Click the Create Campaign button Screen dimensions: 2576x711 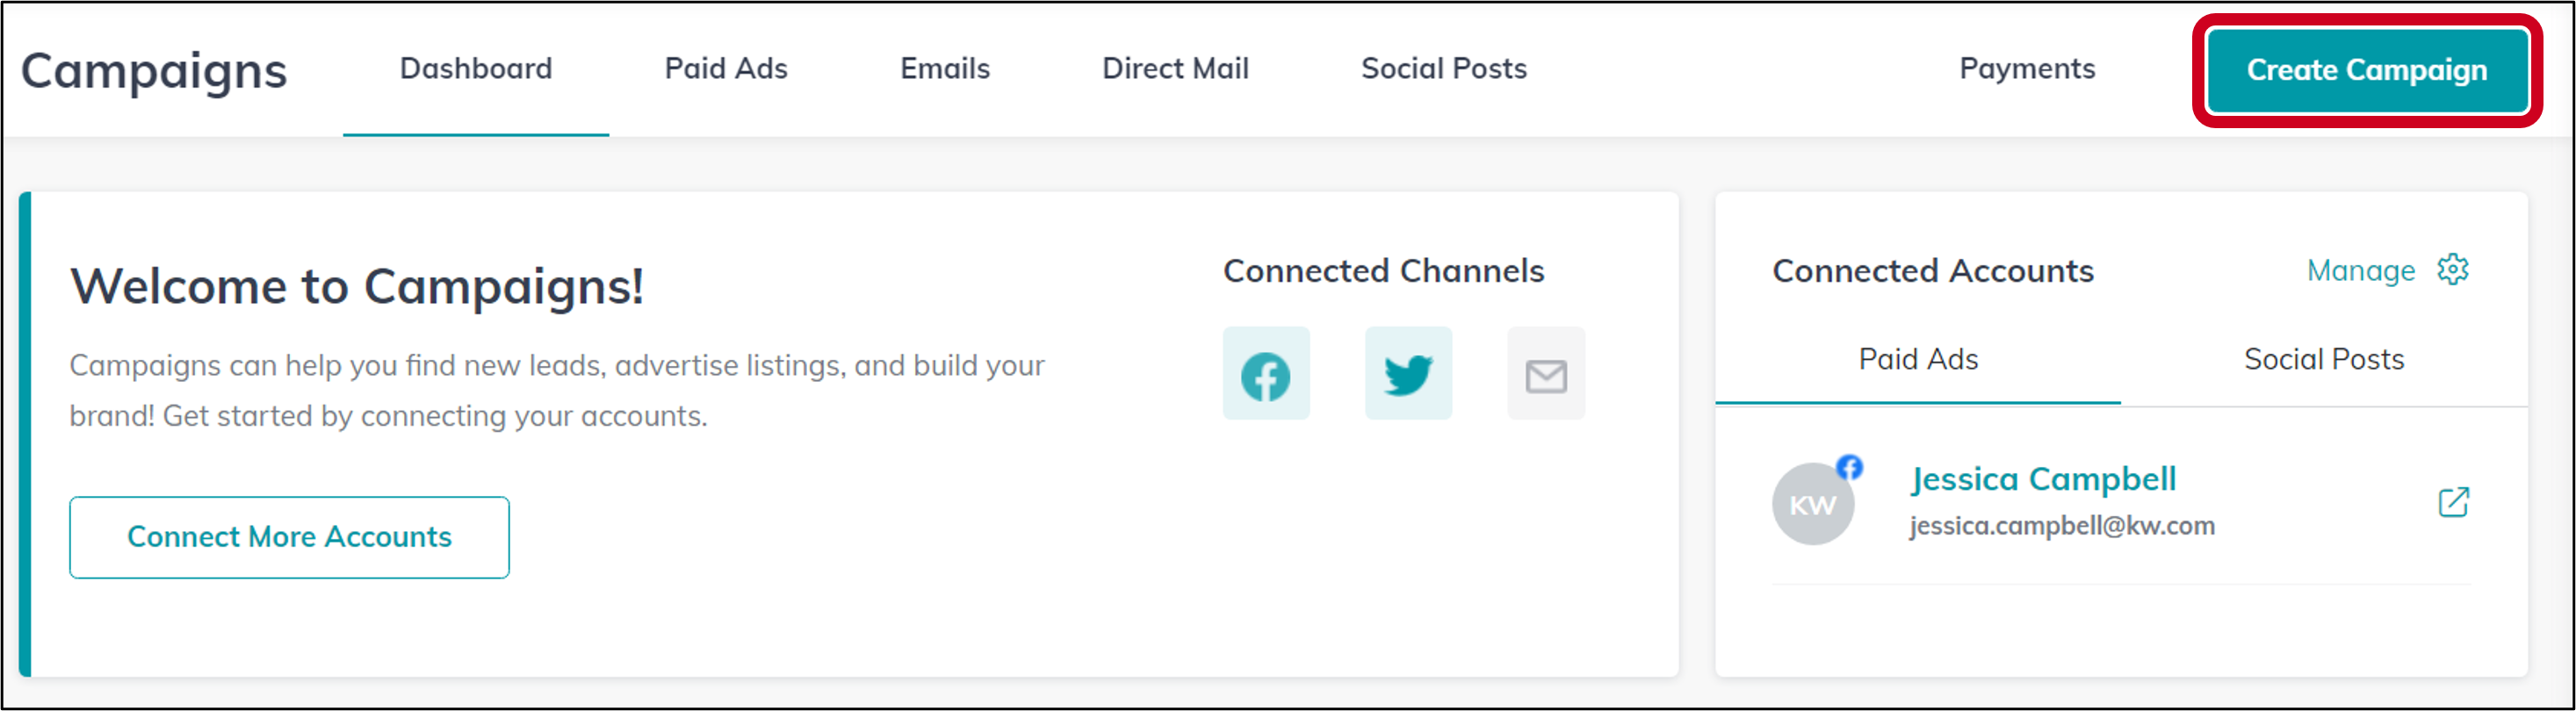(2367, 70)
